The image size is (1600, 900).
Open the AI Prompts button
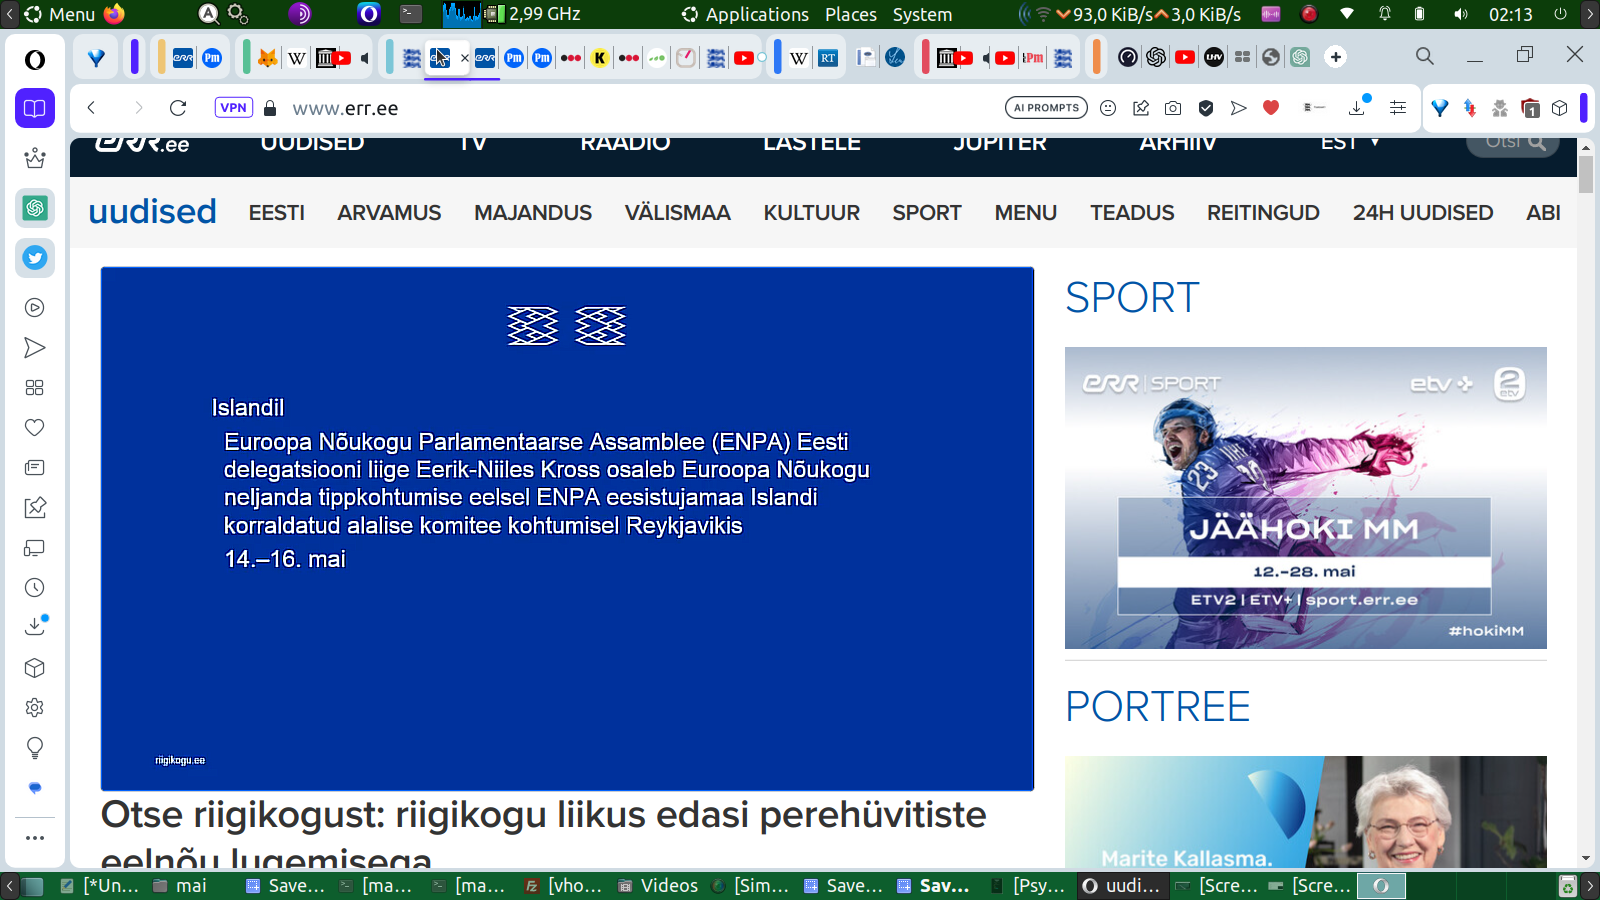coord(1046,108)
